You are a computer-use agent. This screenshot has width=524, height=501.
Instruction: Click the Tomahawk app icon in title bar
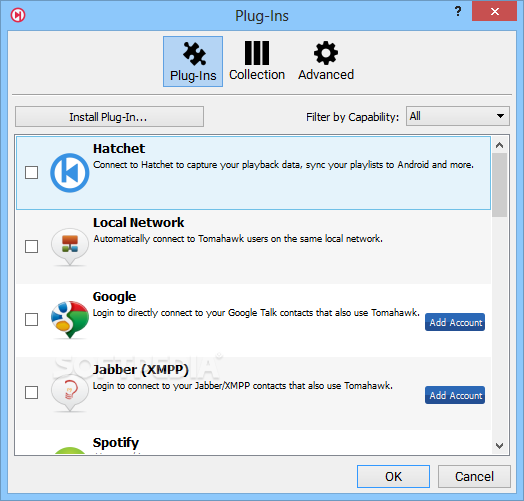(18, 15)
